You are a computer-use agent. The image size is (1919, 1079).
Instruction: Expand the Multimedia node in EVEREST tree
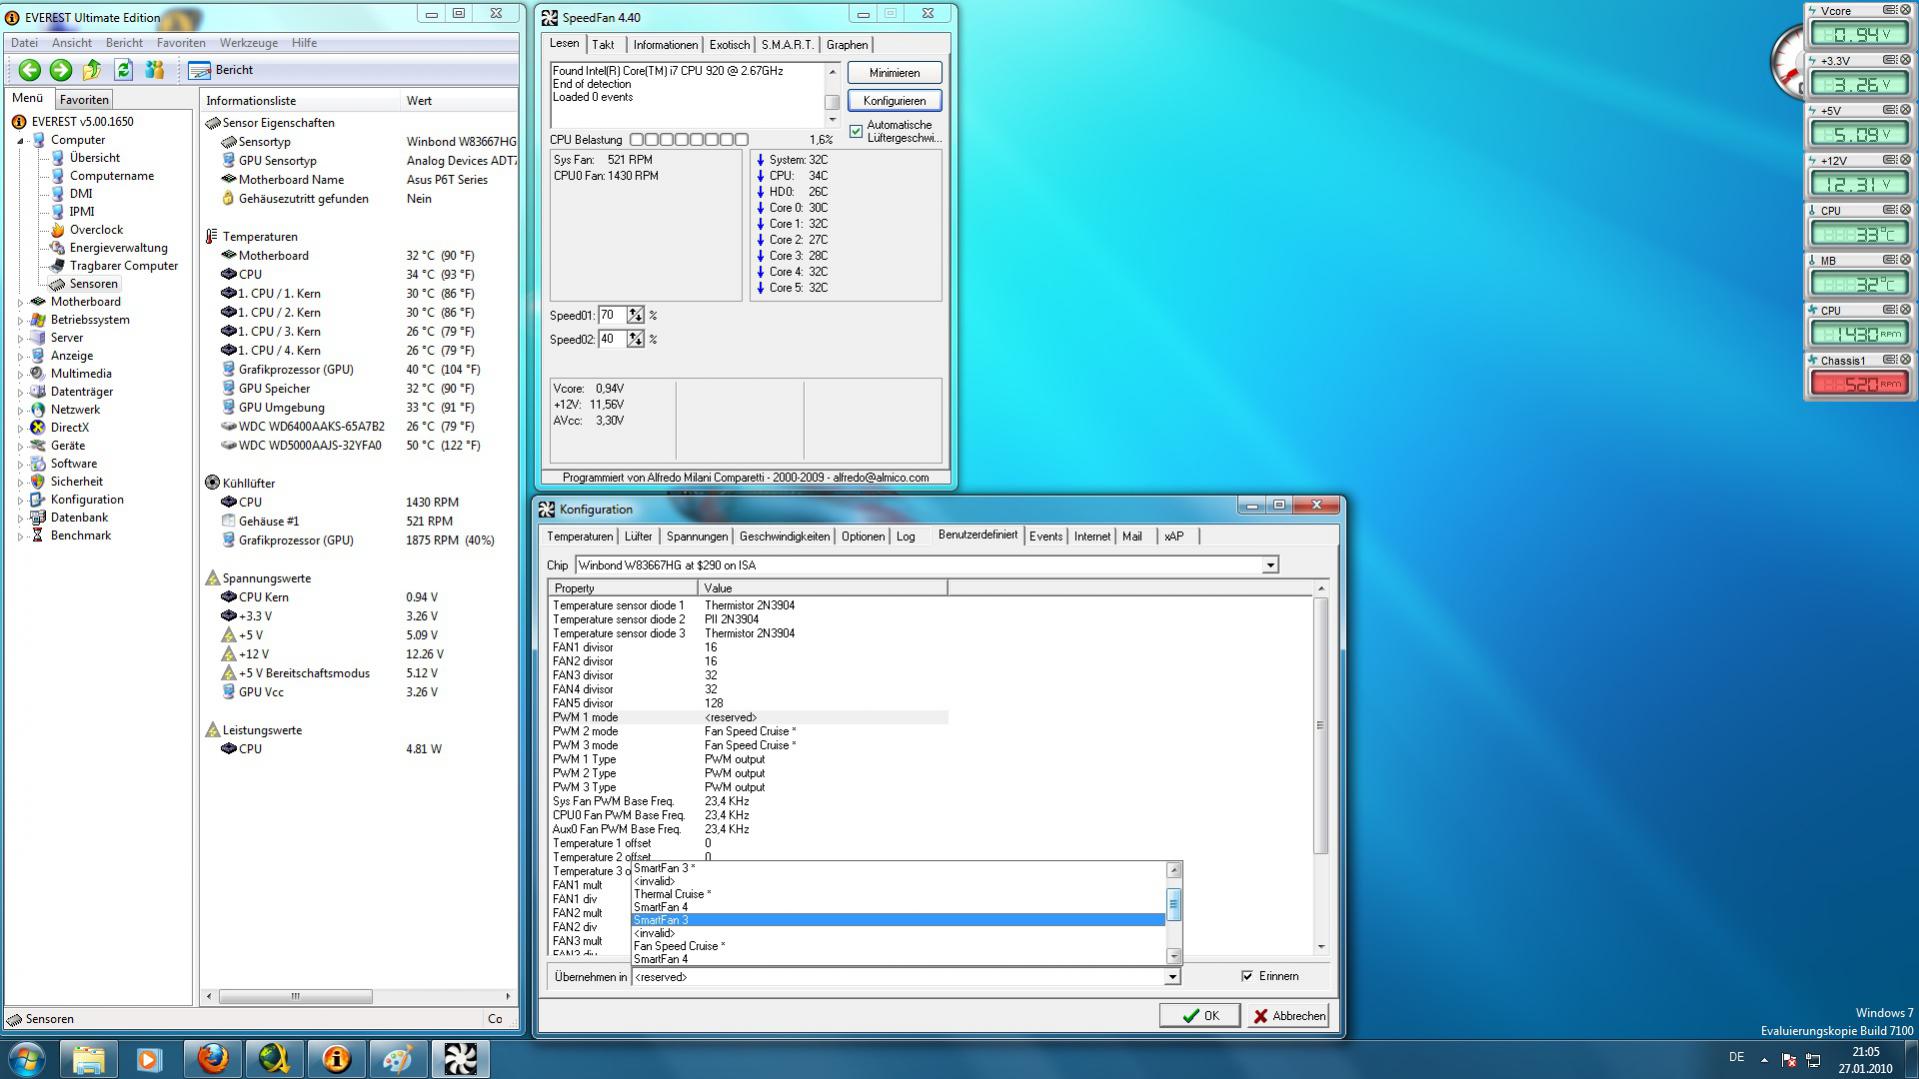click(x=20, y=374)
